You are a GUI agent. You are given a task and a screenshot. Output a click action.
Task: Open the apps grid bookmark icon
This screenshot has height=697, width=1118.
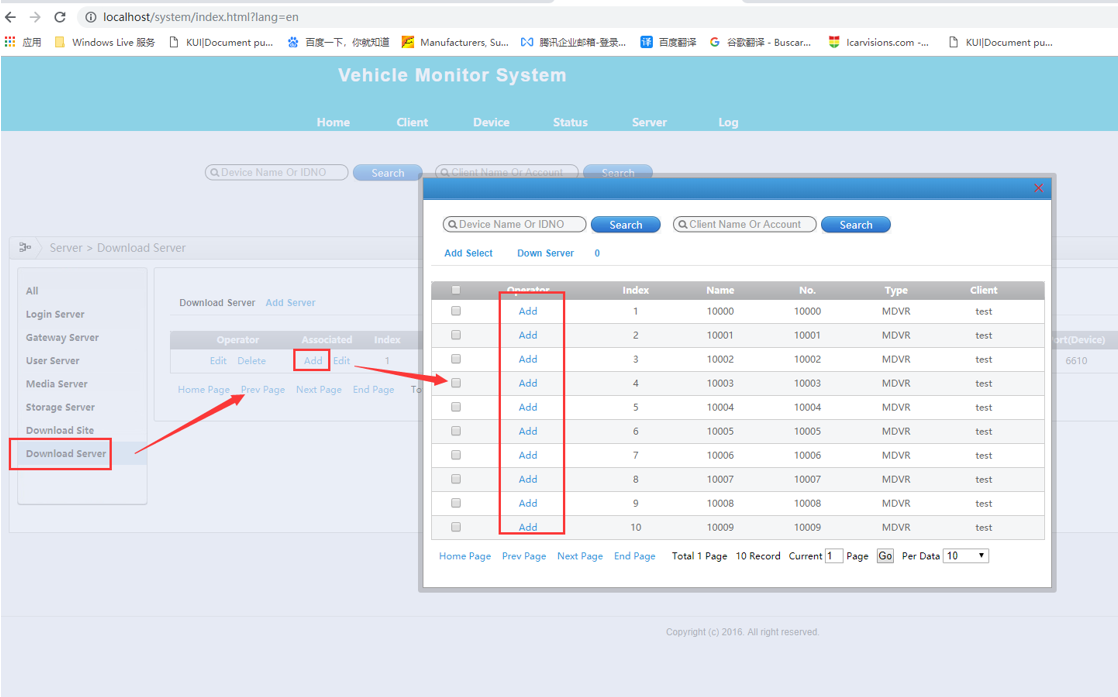(x=10, y=42)
